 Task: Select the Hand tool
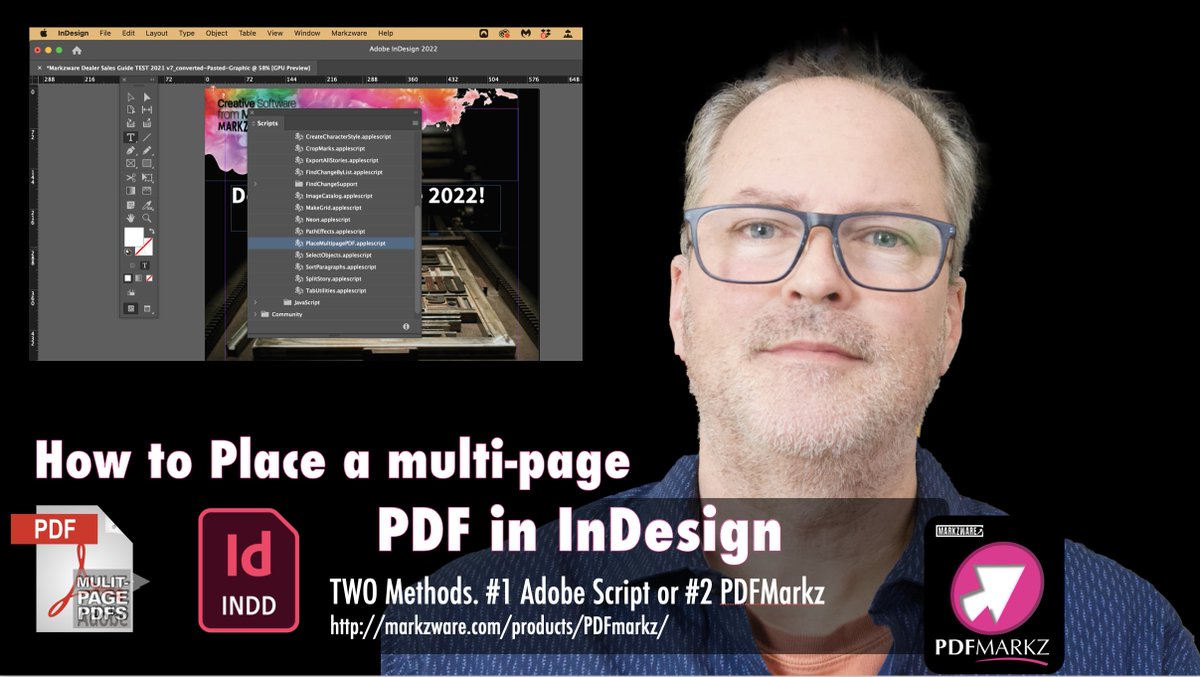click(x=131, y=216)
